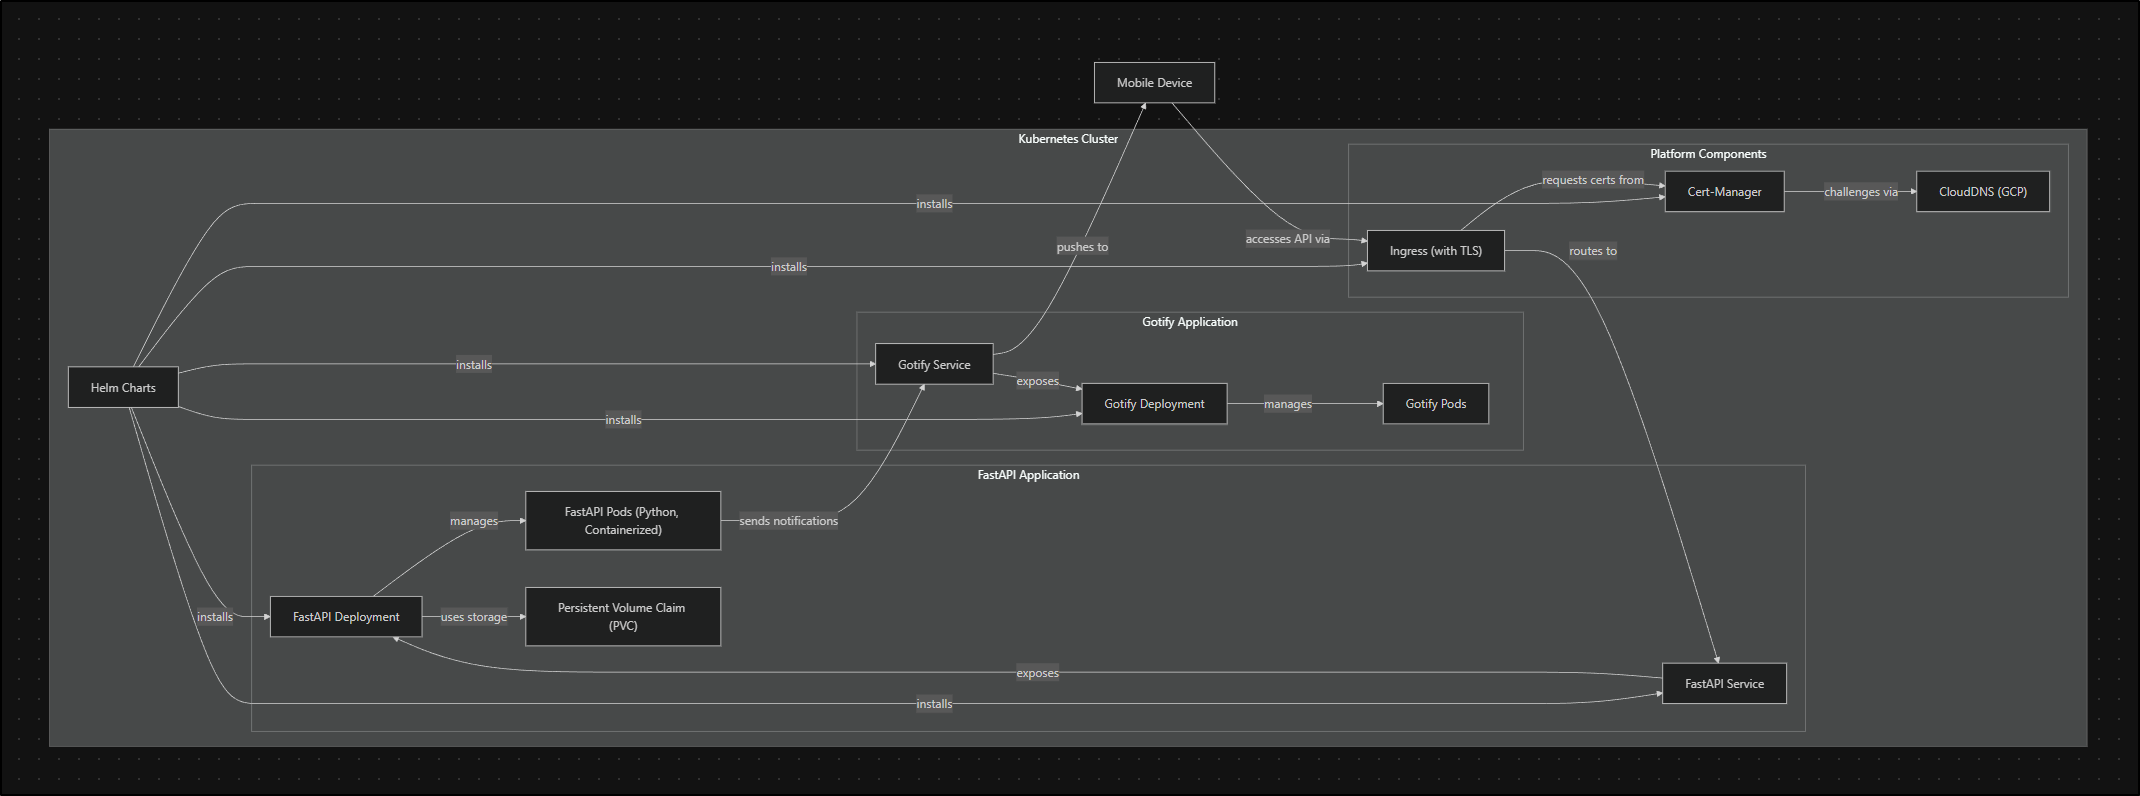The image size is (2140, 796).
Task: Select the Gotify Service node
Action: tap(934, 365)
